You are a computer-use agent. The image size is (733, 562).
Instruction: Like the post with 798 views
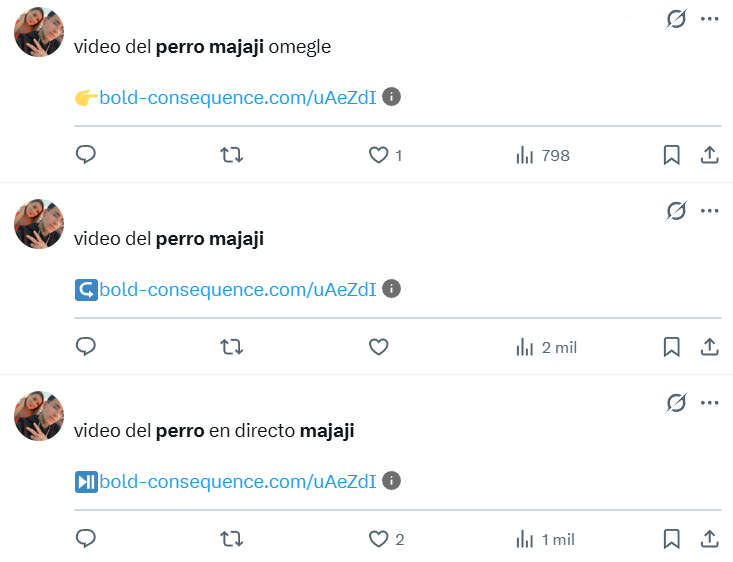378,155
